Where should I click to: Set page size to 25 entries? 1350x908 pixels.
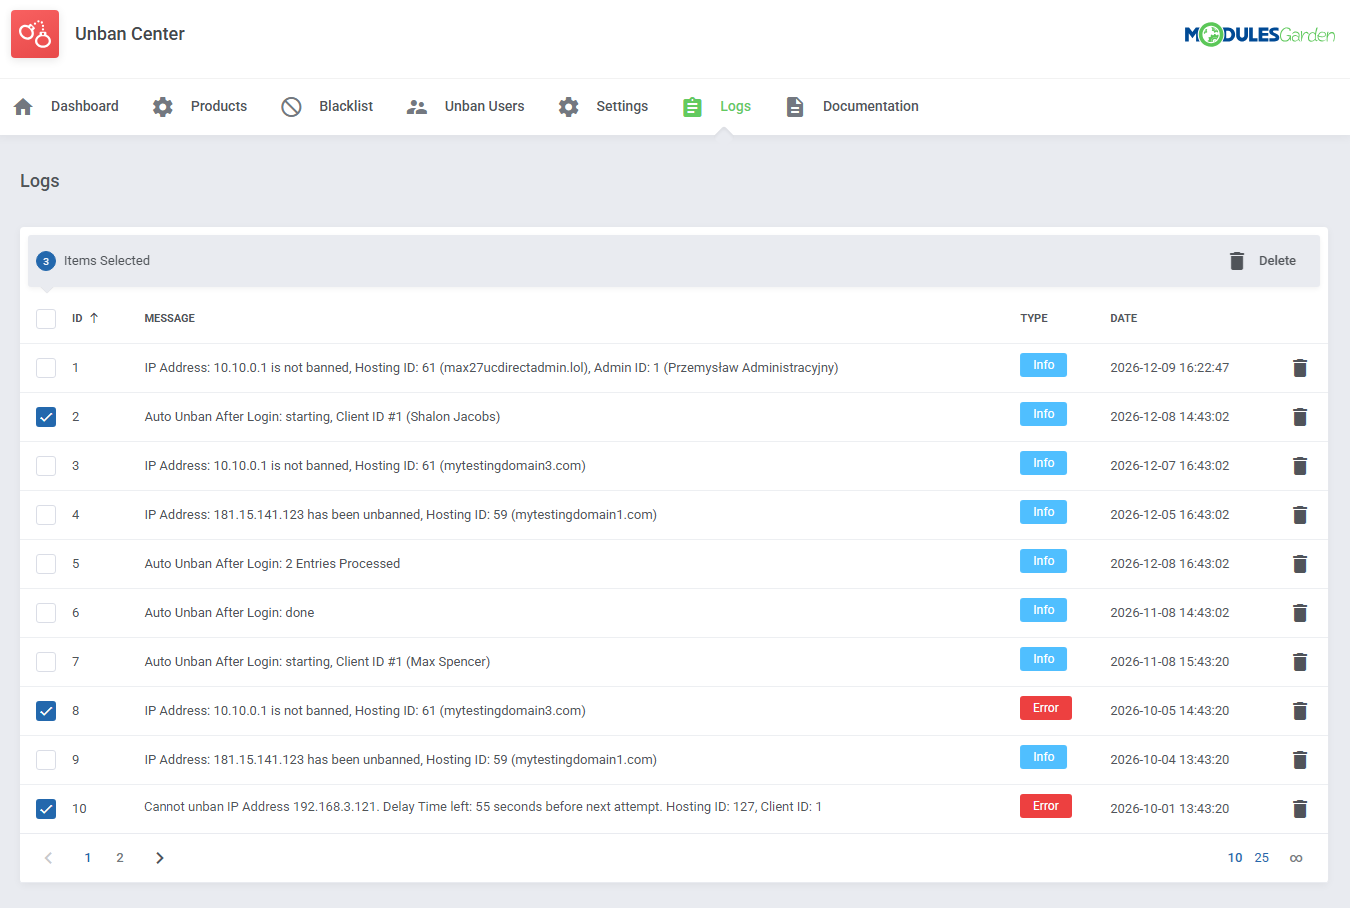point(1261,857)
